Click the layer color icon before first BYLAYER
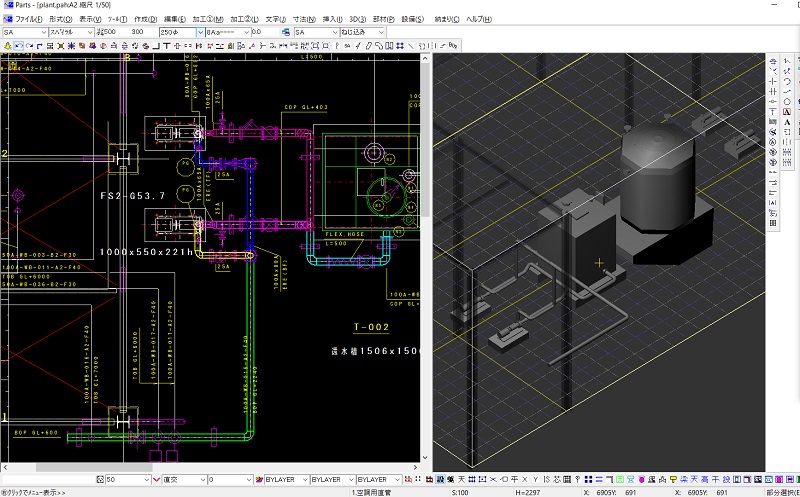The height and width of the screenshot is (497, 800). tap(259, 480)
